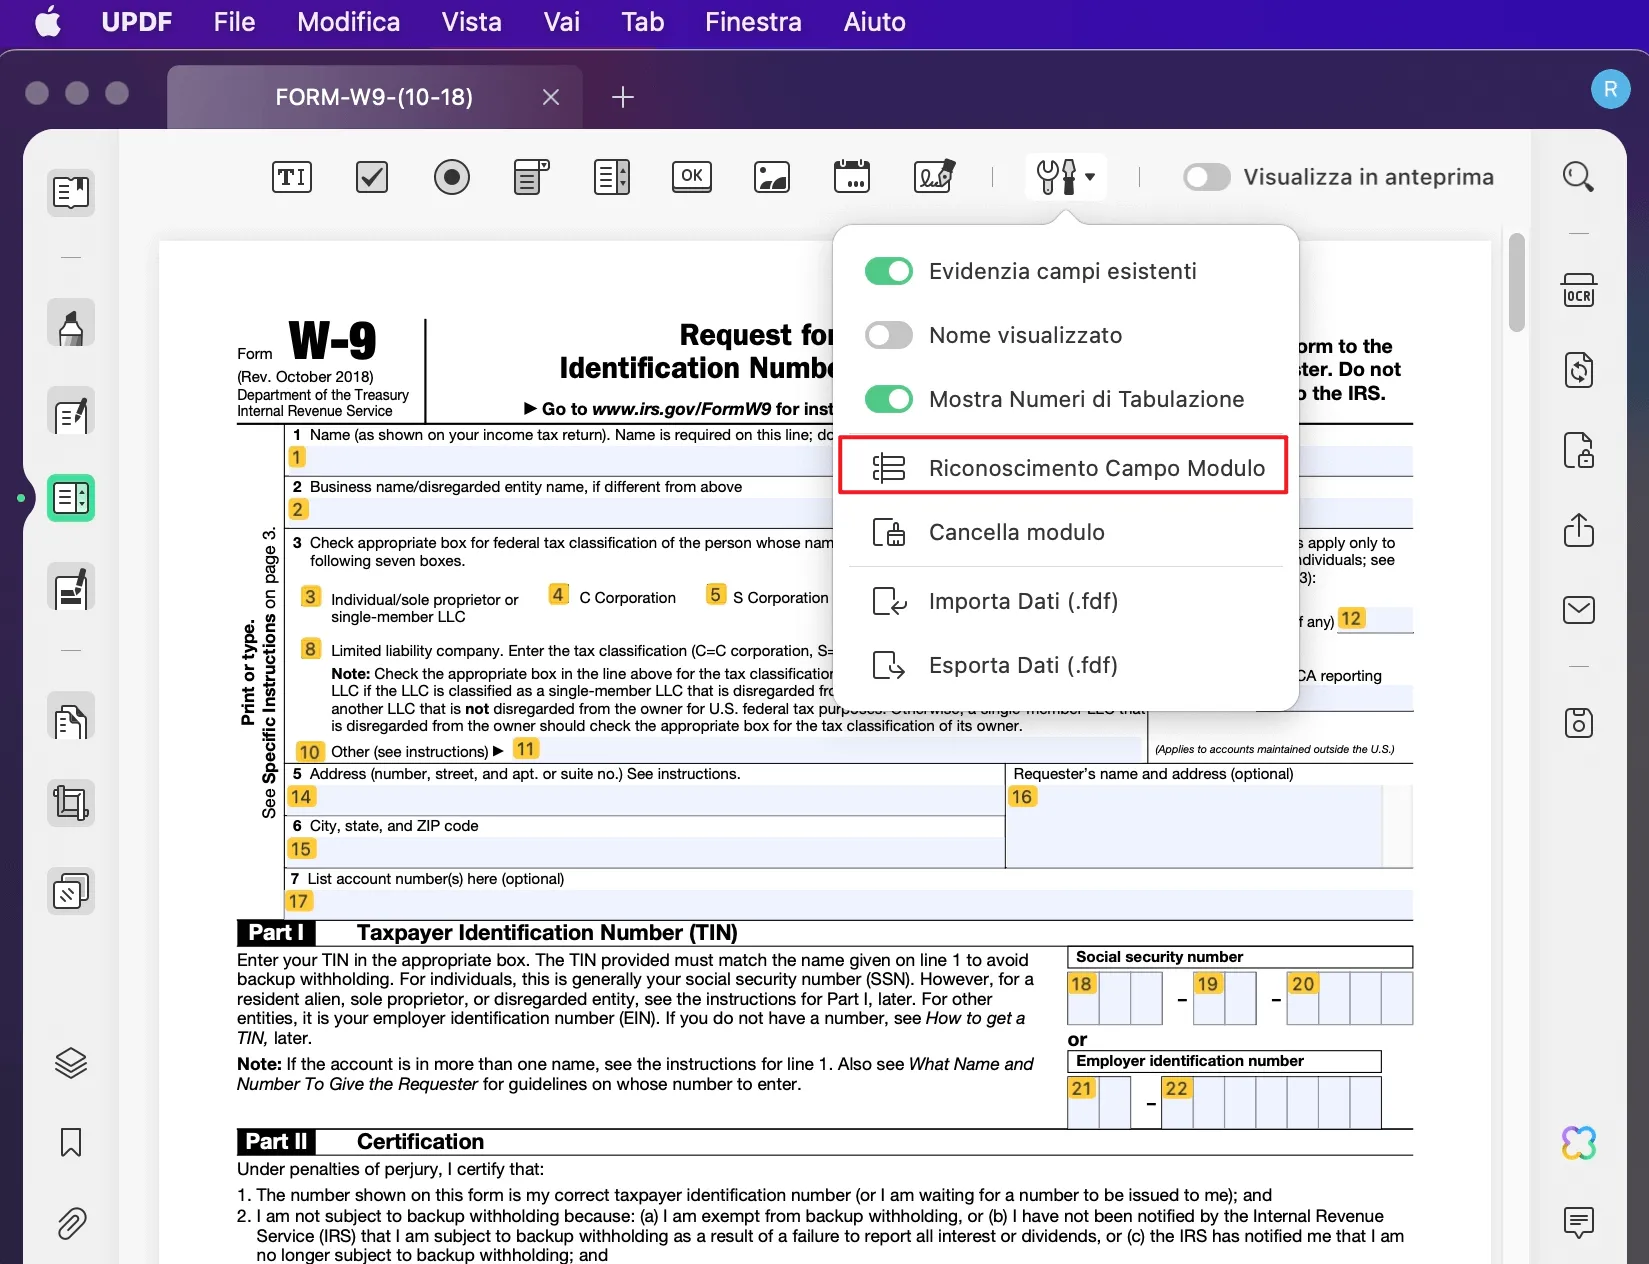Viewport: 1649px width, 1264px height.
Task: Open the Apple menu
Action: [x=48, y=22]
